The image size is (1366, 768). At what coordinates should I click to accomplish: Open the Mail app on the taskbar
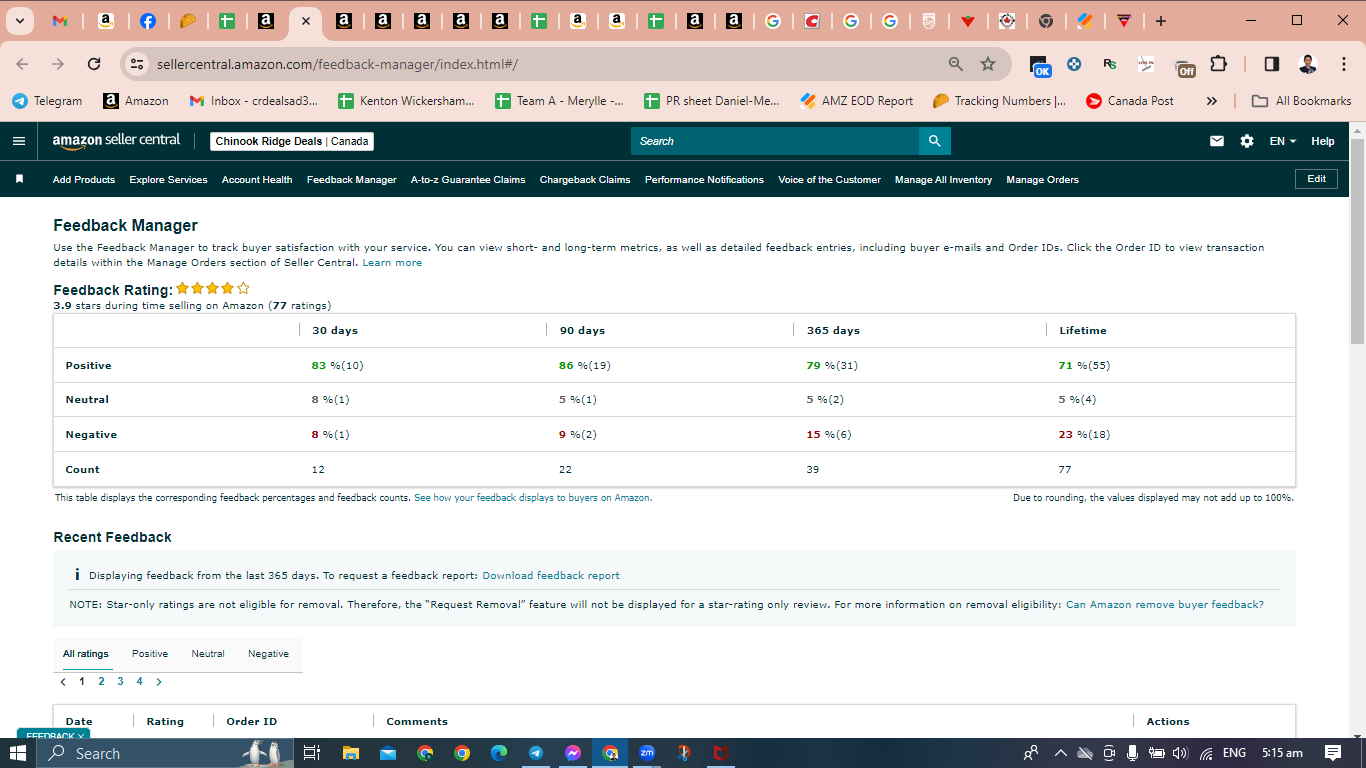387,753
